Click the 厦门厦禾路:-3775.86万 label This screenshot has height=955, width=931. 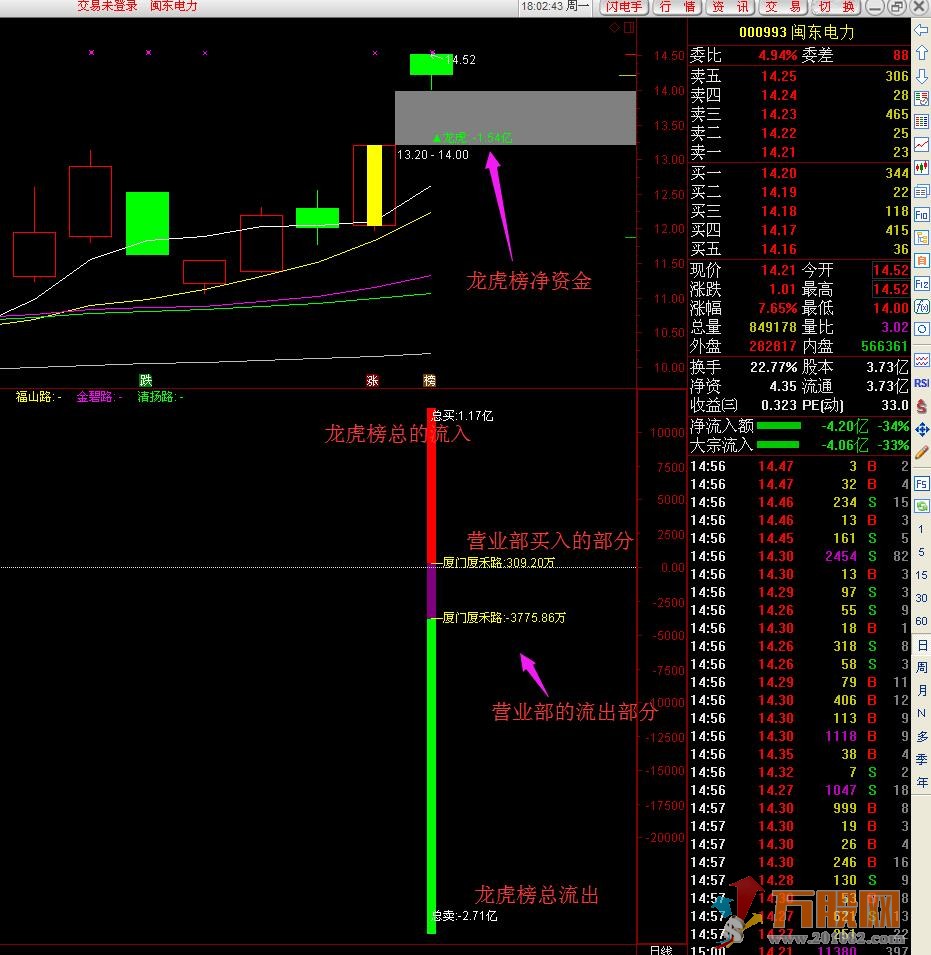pyautogui.click(x=504, y=618)
